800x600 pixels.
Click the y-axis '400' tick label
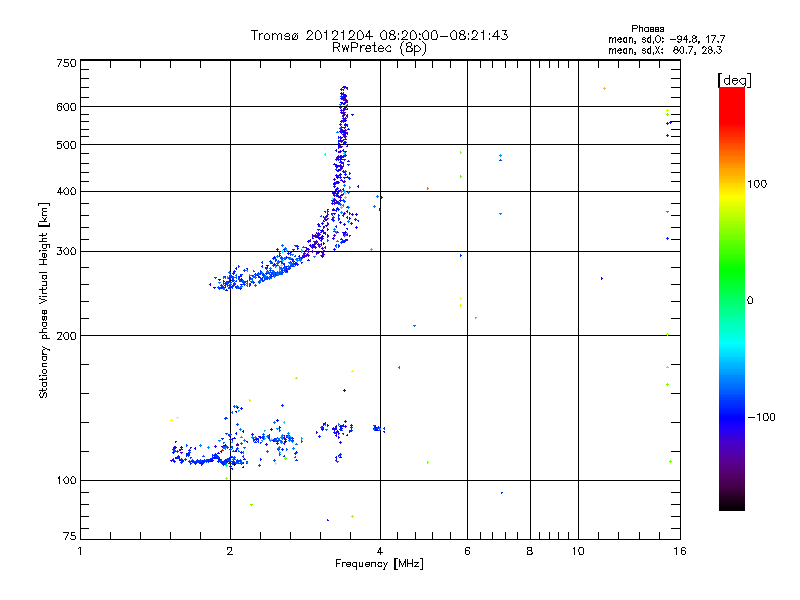66,191
